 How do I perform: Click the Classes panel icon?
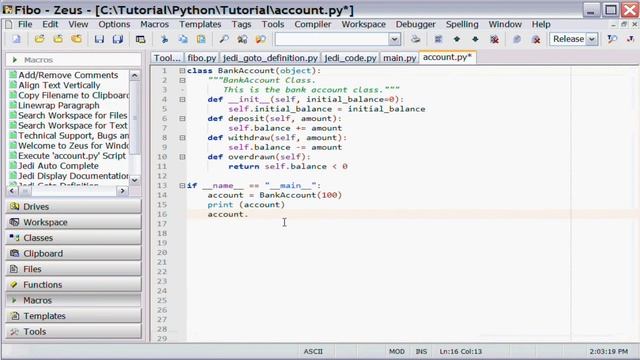click(x=14, y=238)
